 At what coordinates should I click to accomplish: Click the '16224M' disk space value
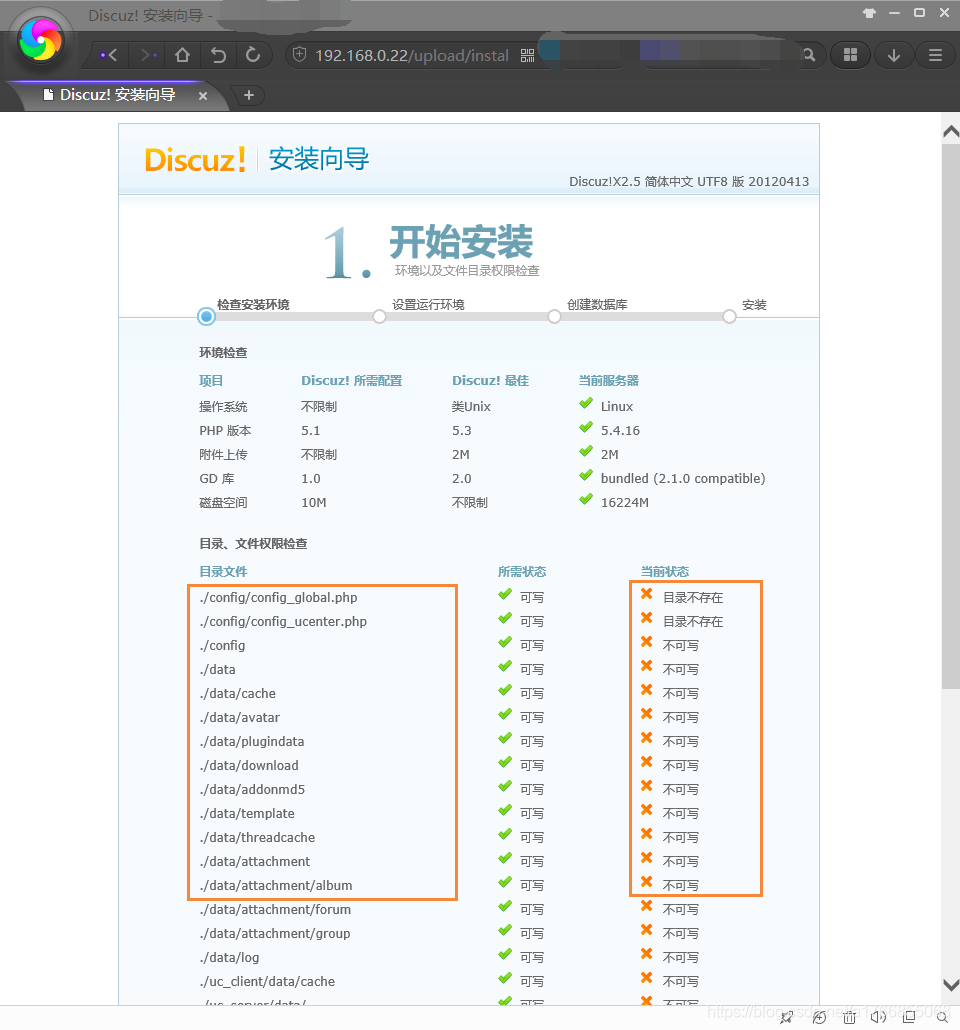pos(624,503)
